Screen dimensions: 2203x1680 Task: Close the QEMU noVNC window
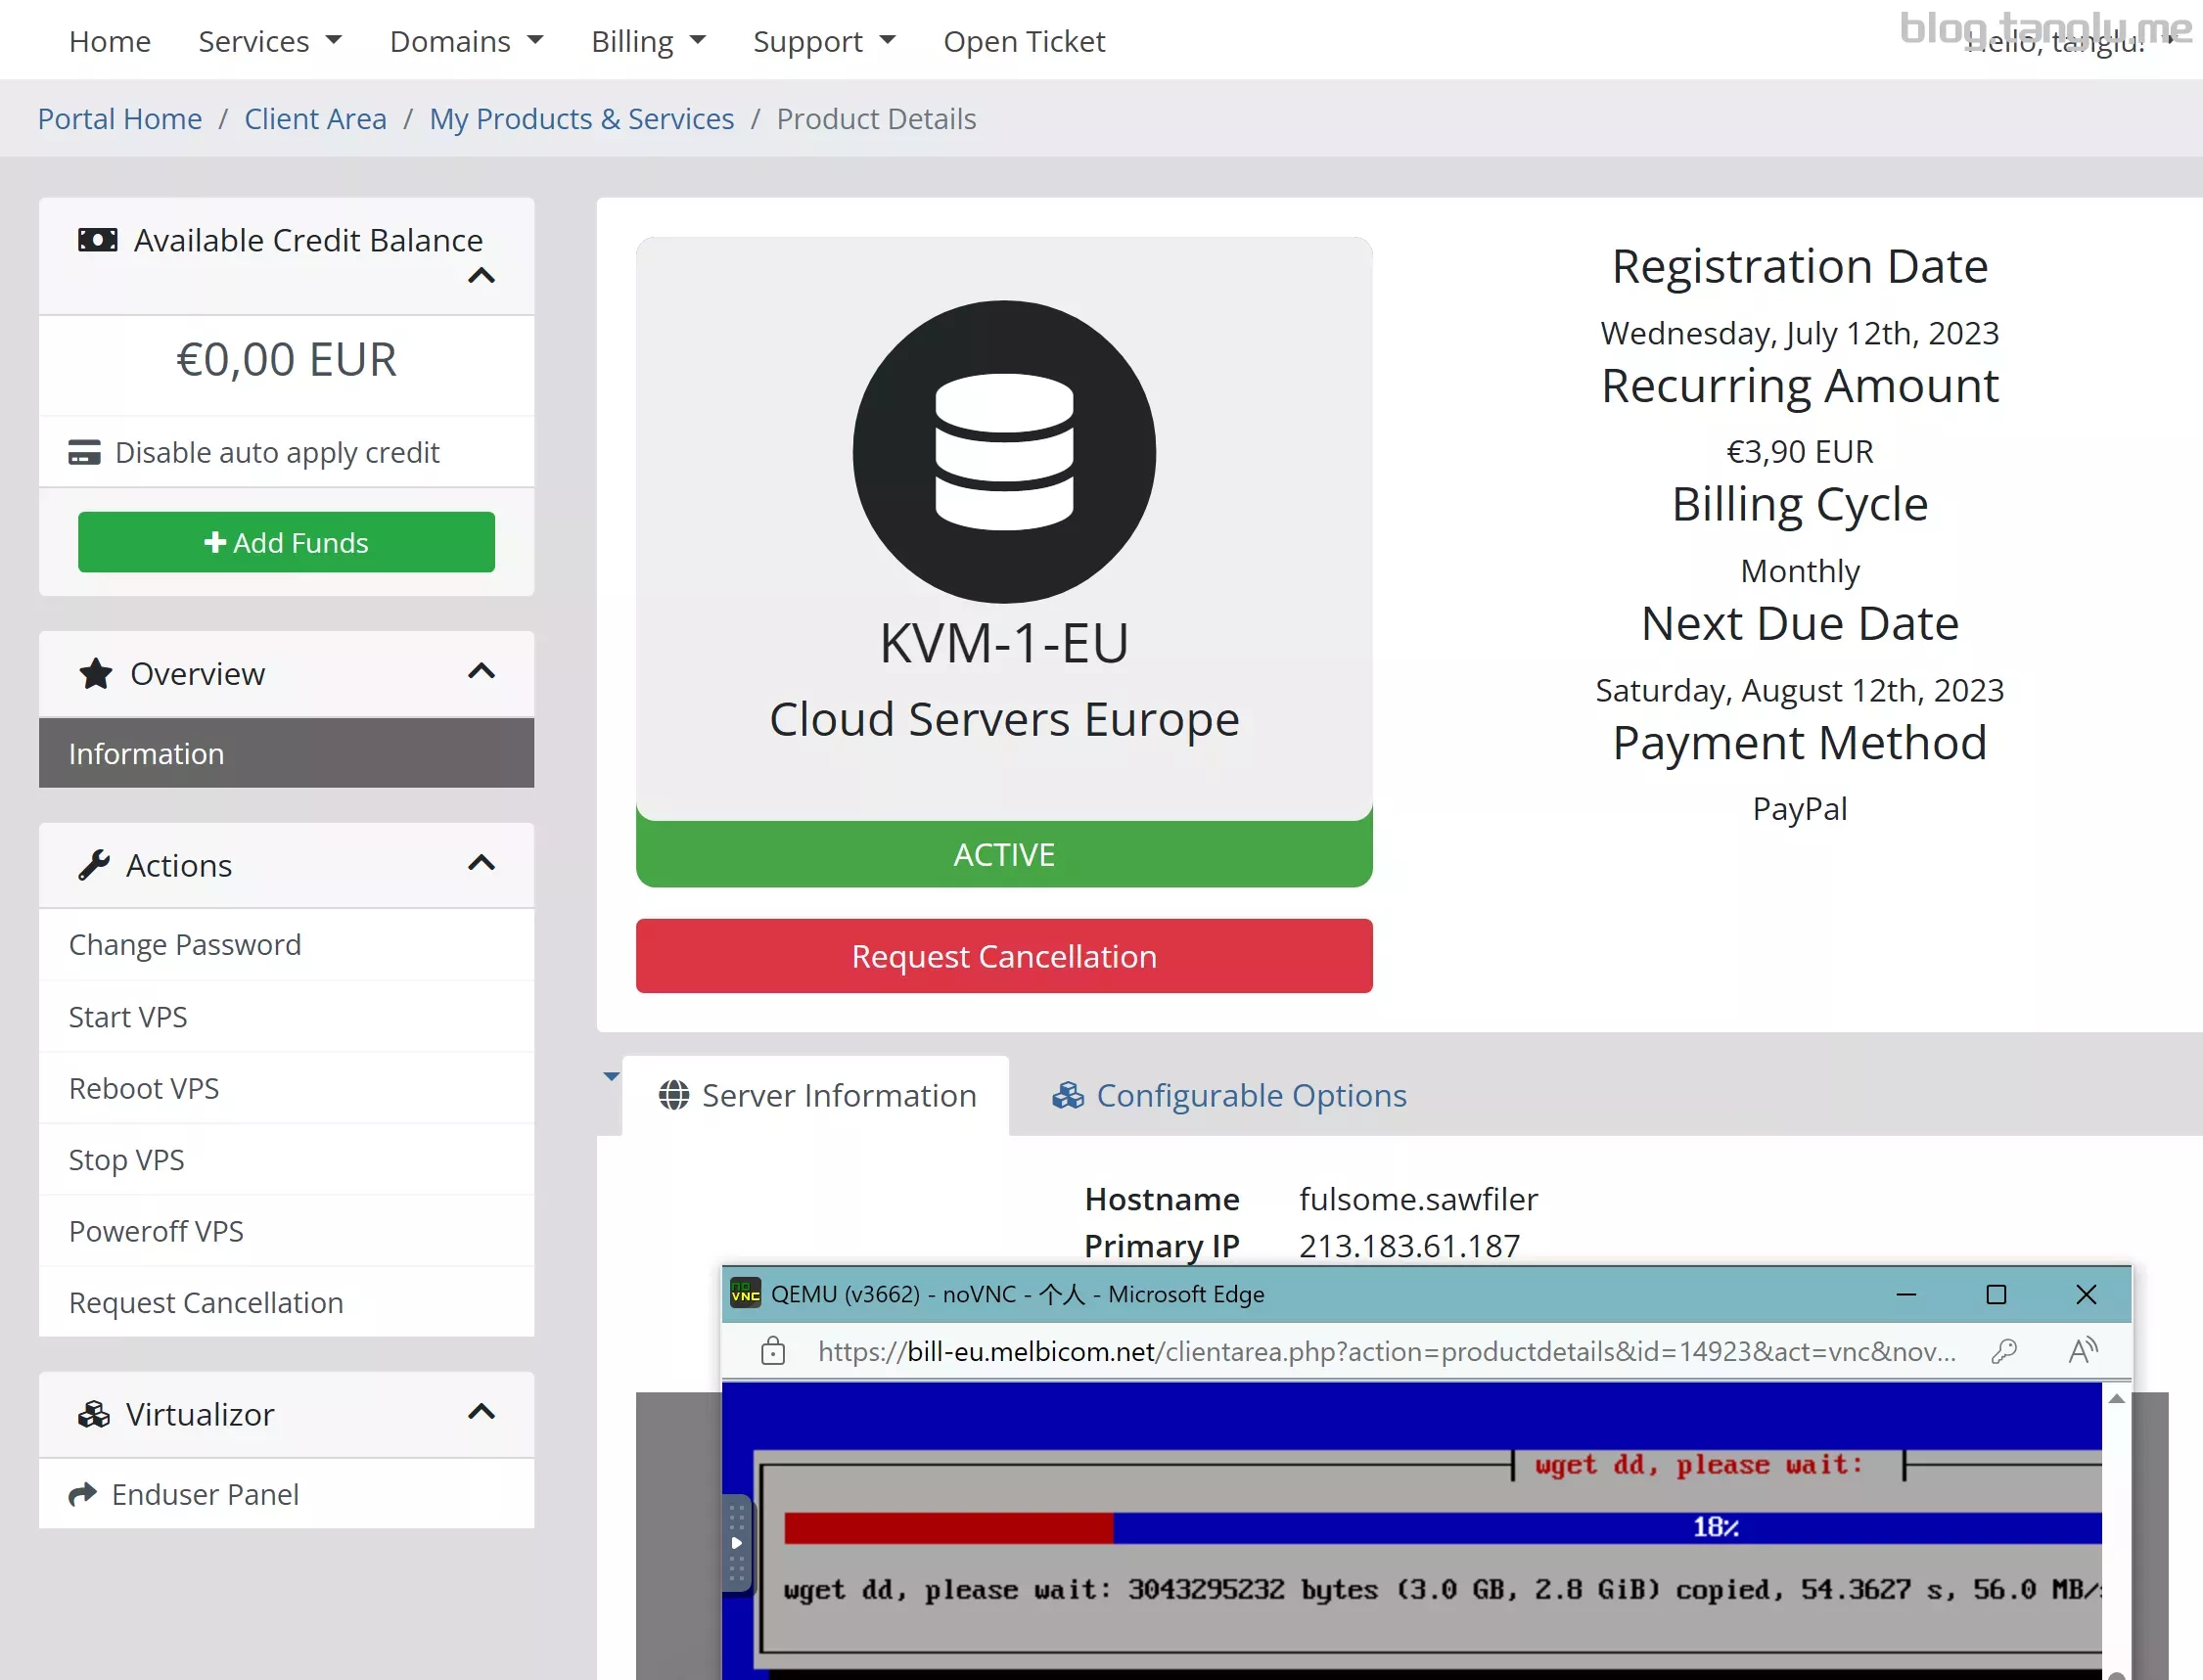(x=2086, y=1294)
